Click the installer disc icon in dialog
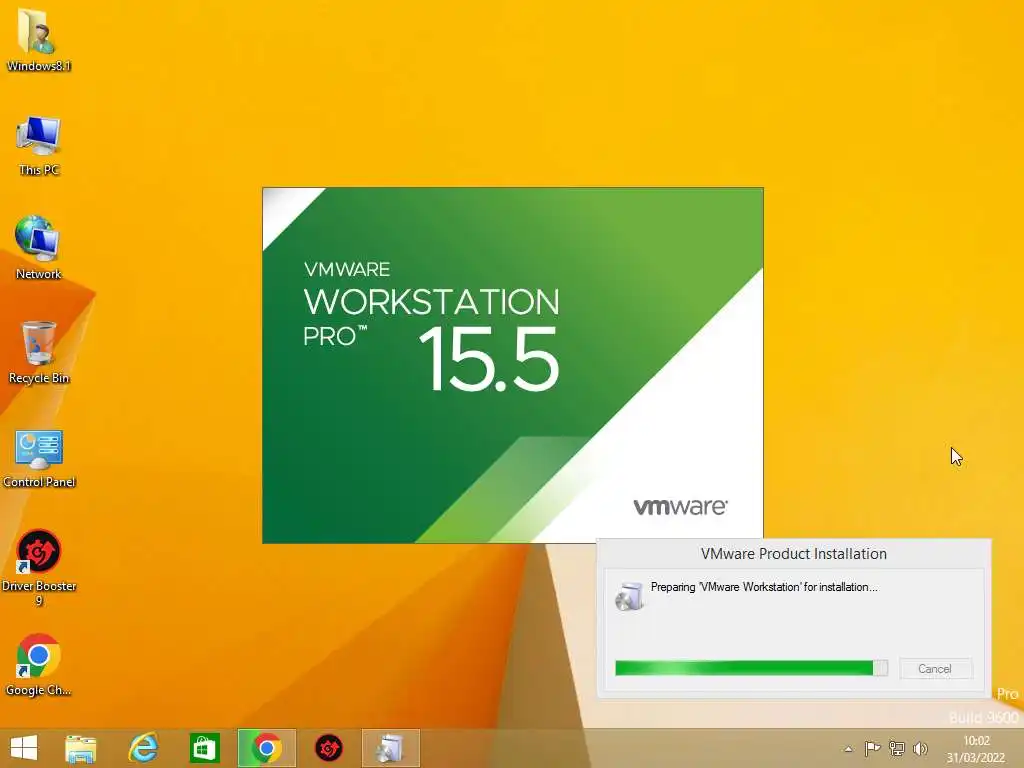 629,596
